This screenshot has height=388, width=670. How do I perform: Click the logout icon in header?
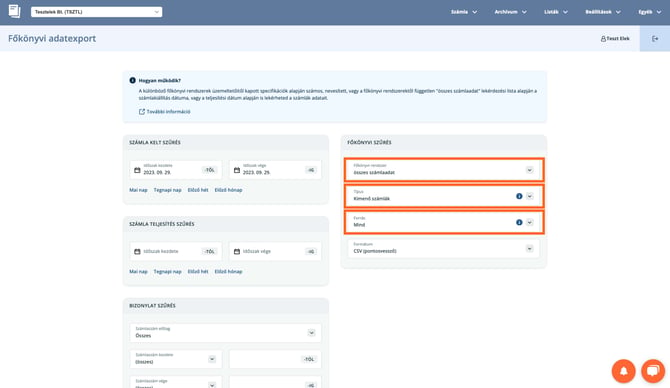655,38
